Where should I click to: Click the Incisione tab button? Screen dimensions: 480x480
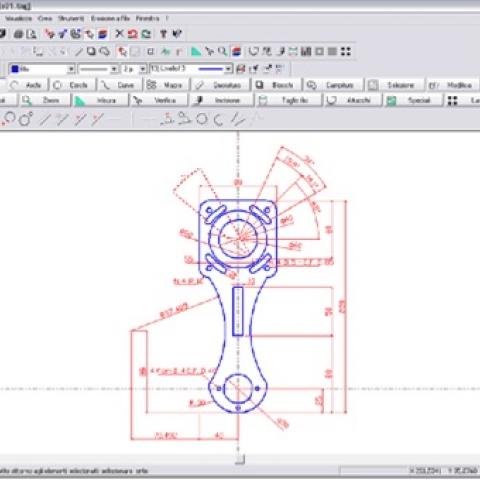pyautogui.click(x=222, y=100)
